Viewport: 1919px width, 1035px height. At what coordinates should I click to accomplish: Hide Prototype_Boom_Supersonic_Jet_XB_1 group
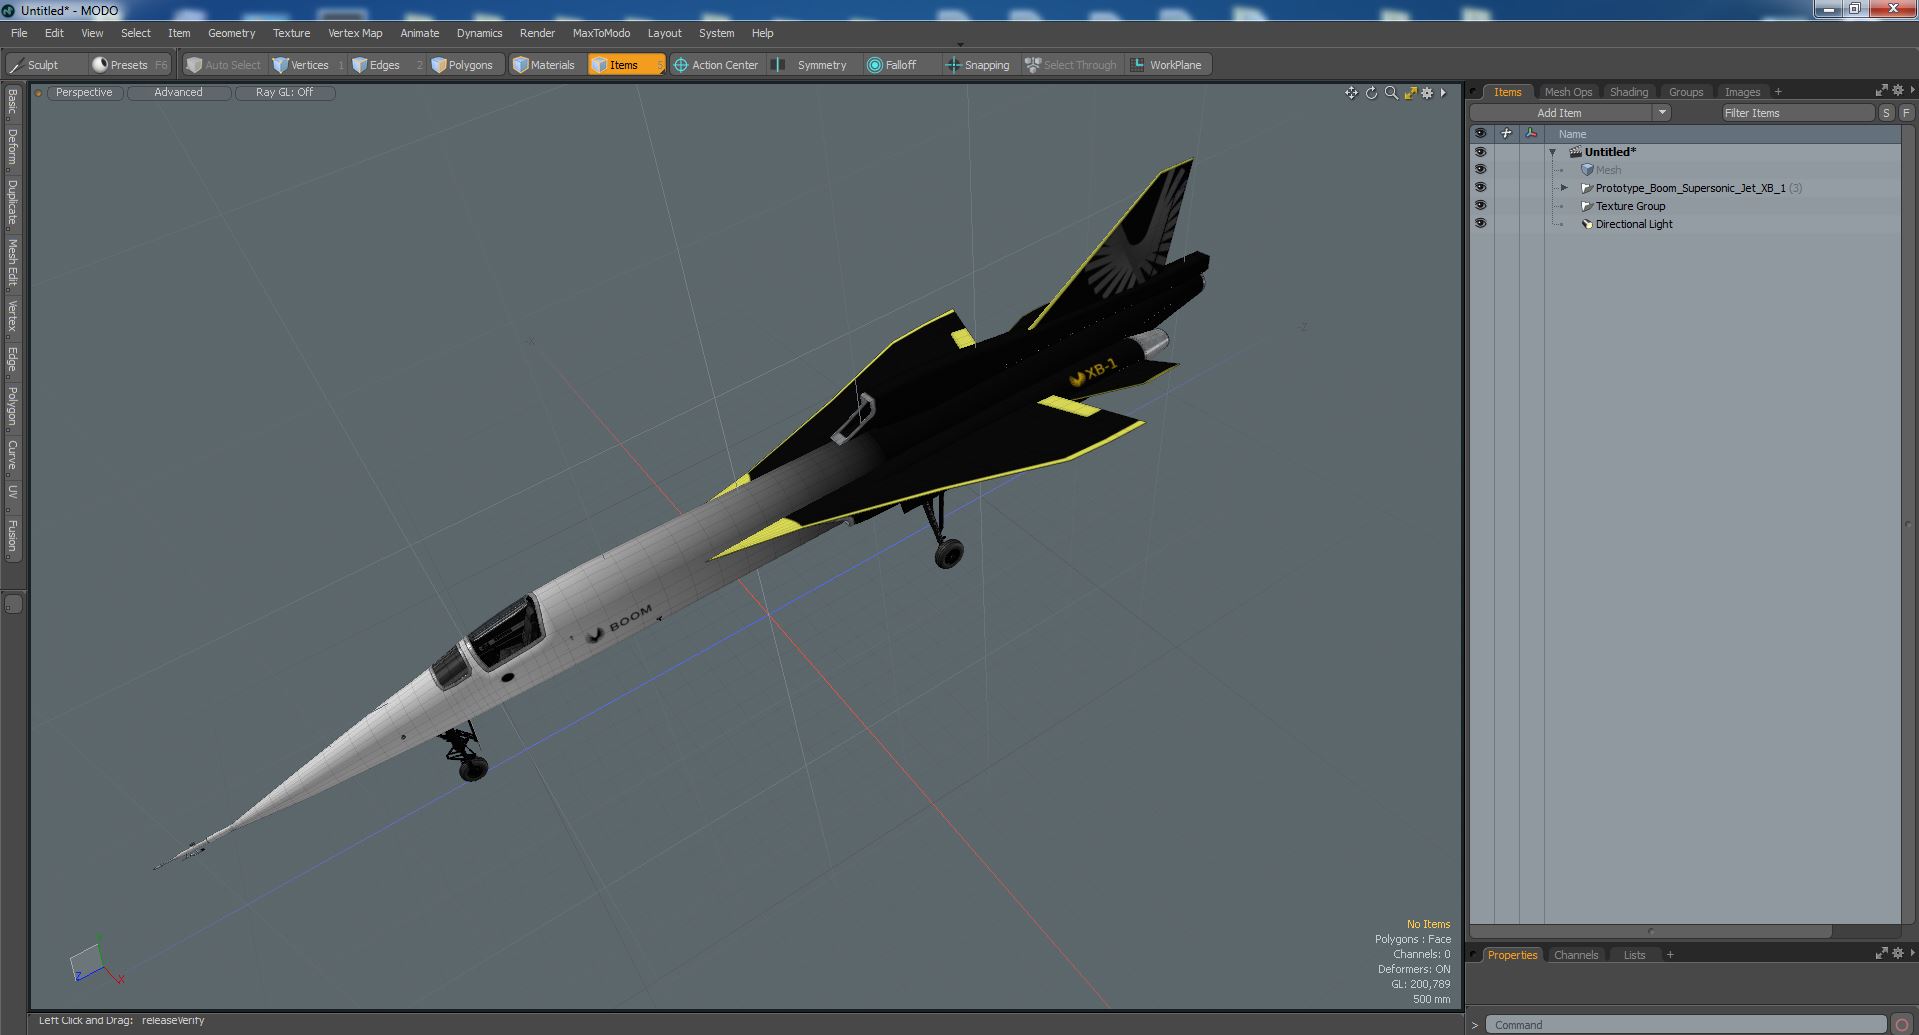pyautogui.click(x=1480, y=188)
